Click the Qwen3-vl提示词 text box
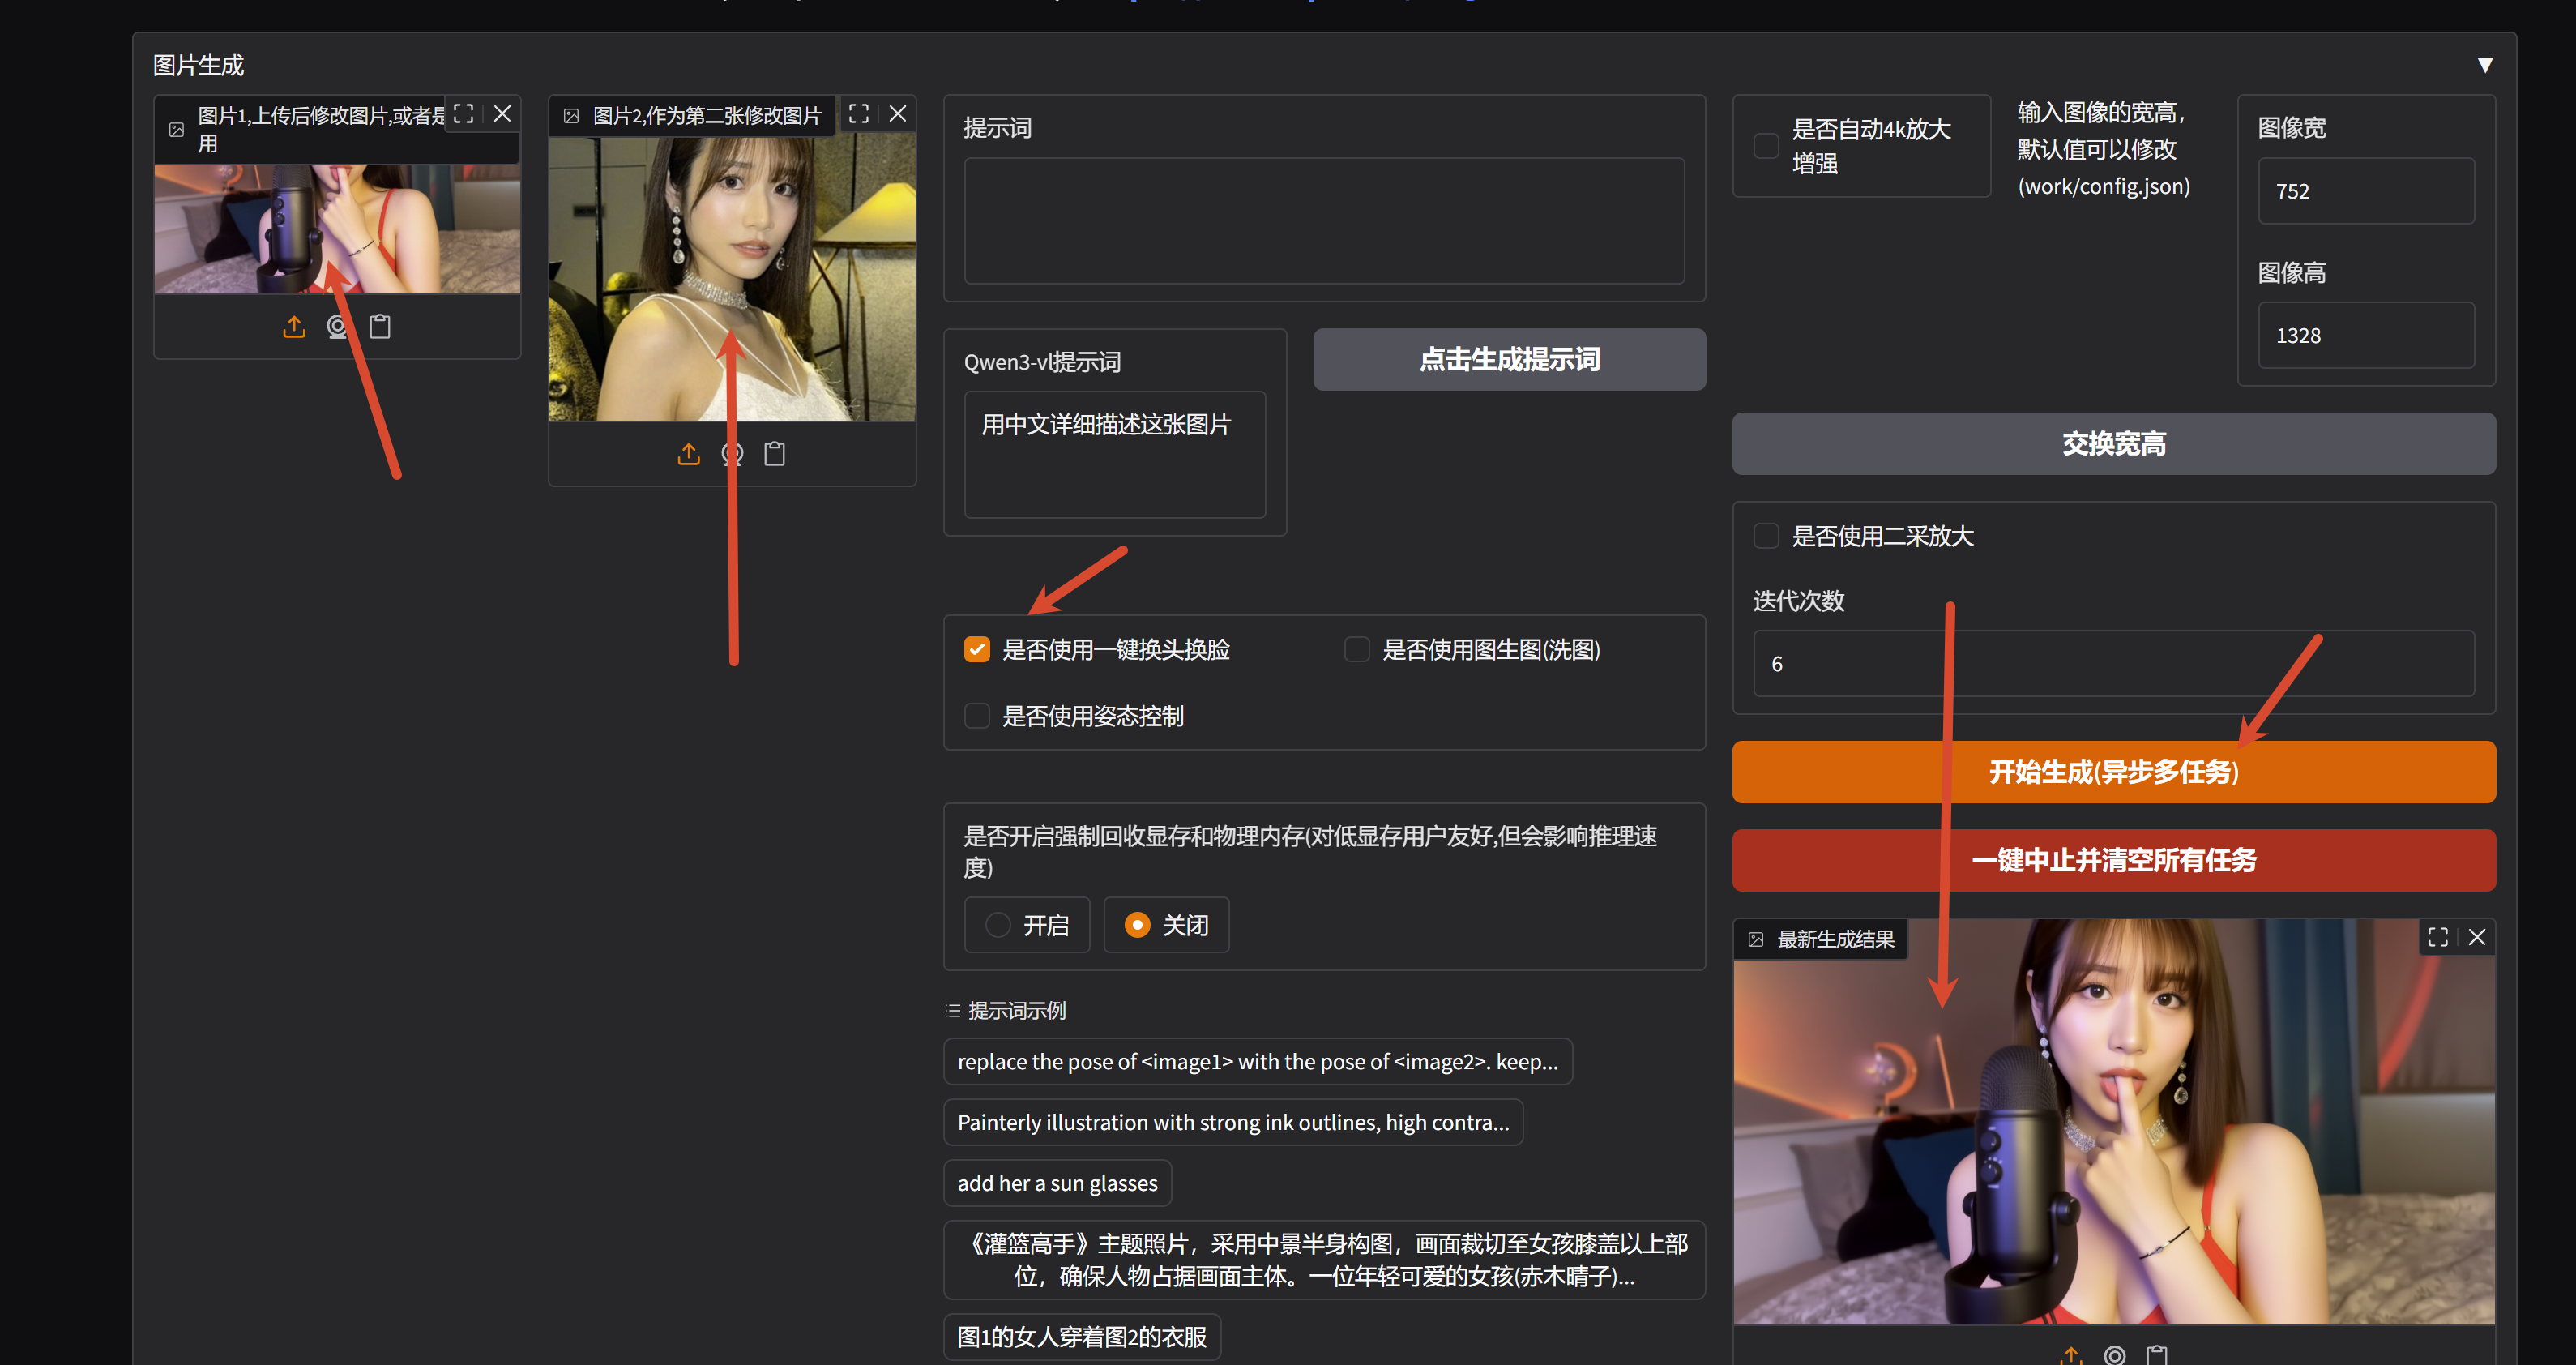The image size is (2576, 1365). point(1115,455)
